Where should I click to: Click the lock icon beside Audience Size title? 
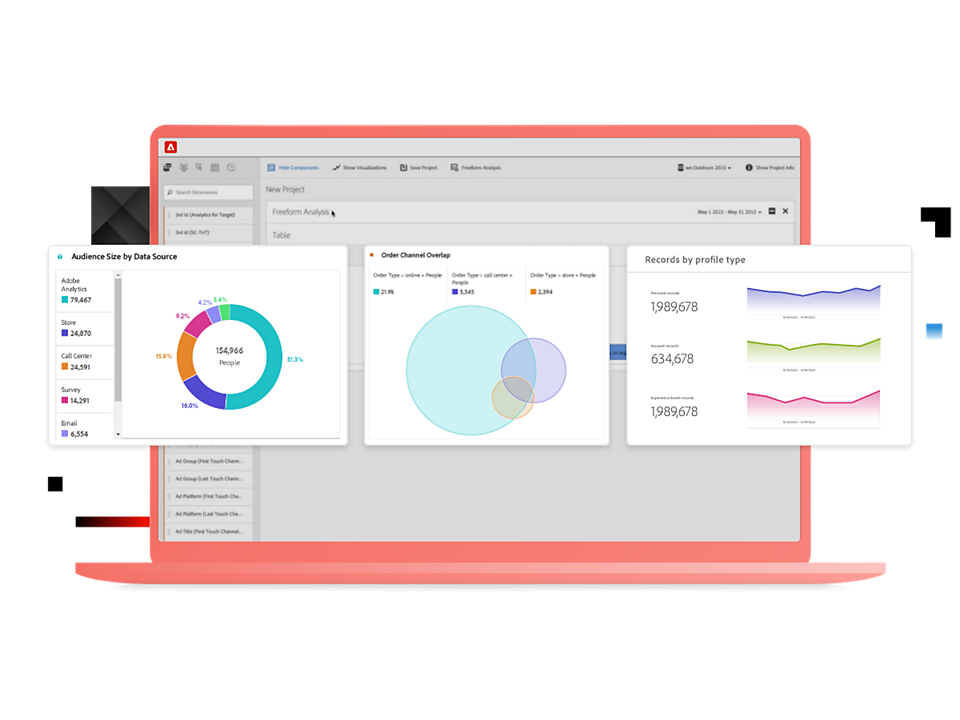(x=60, y=257)
